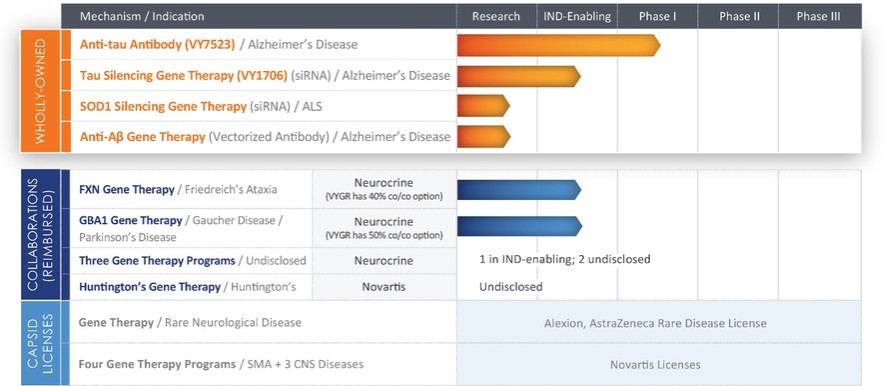Select 'FXN Gene Therapy' program name
The image size is (892, 386).
pyautogui.click(x=127, y=189)
